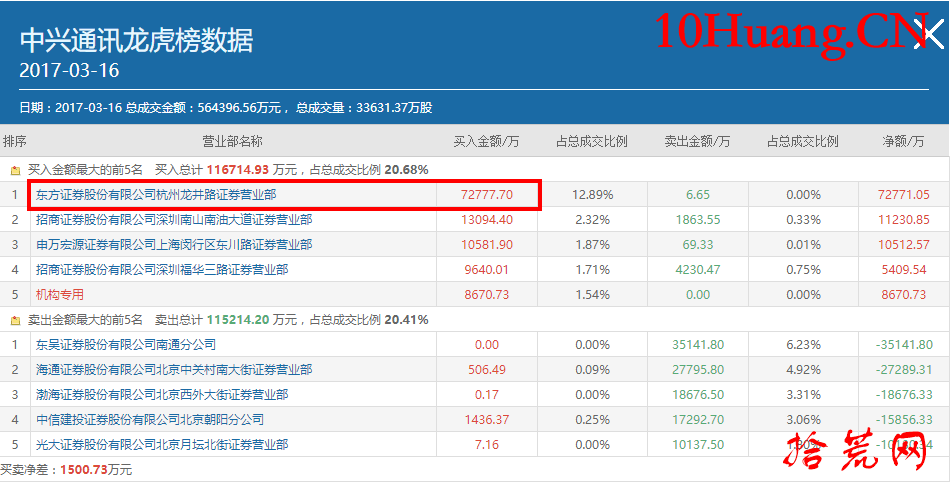Click the 排序 column header
Screen dimensions: 951x483
click(14, 141)
